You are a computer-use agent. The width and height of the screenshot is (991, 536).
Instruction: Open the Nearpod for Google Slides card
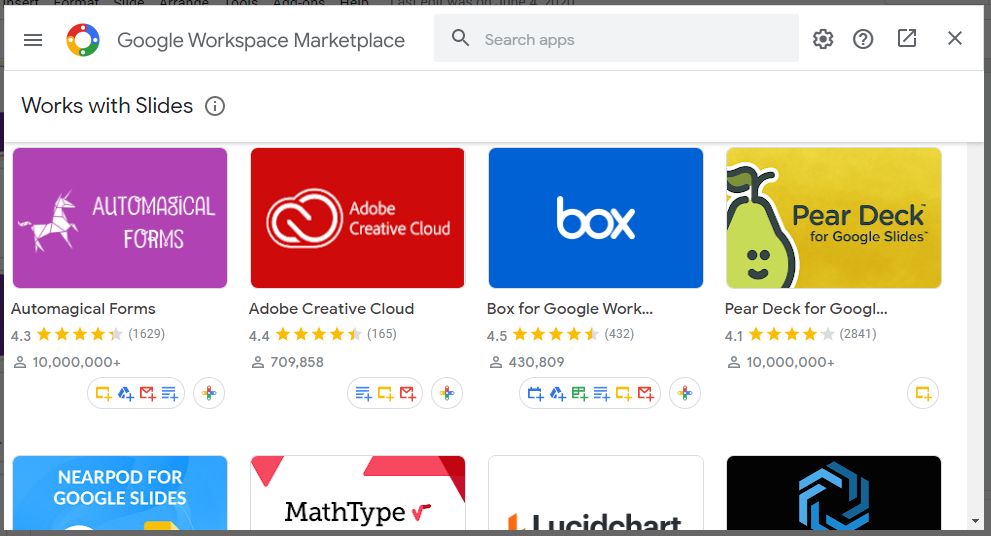[x=120, y=493]
